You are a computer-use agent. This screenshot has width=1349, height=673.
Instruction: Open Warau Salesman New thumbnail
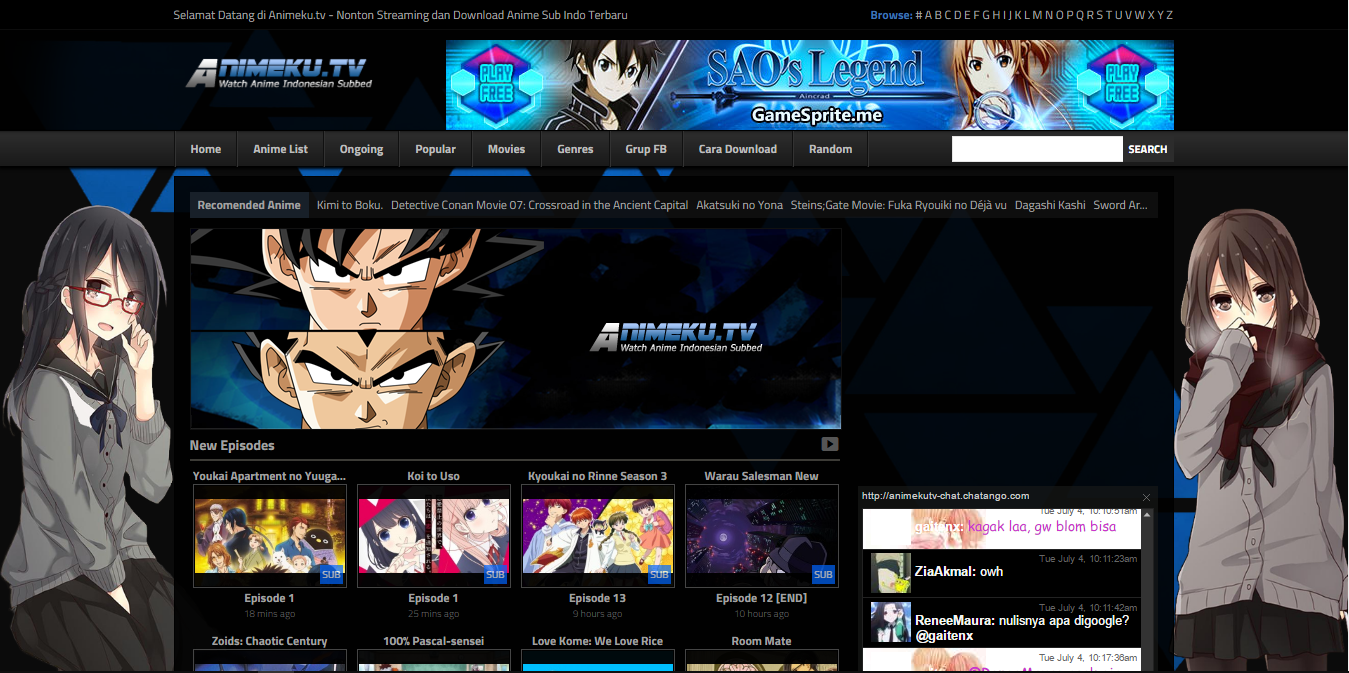coord(762,536)
